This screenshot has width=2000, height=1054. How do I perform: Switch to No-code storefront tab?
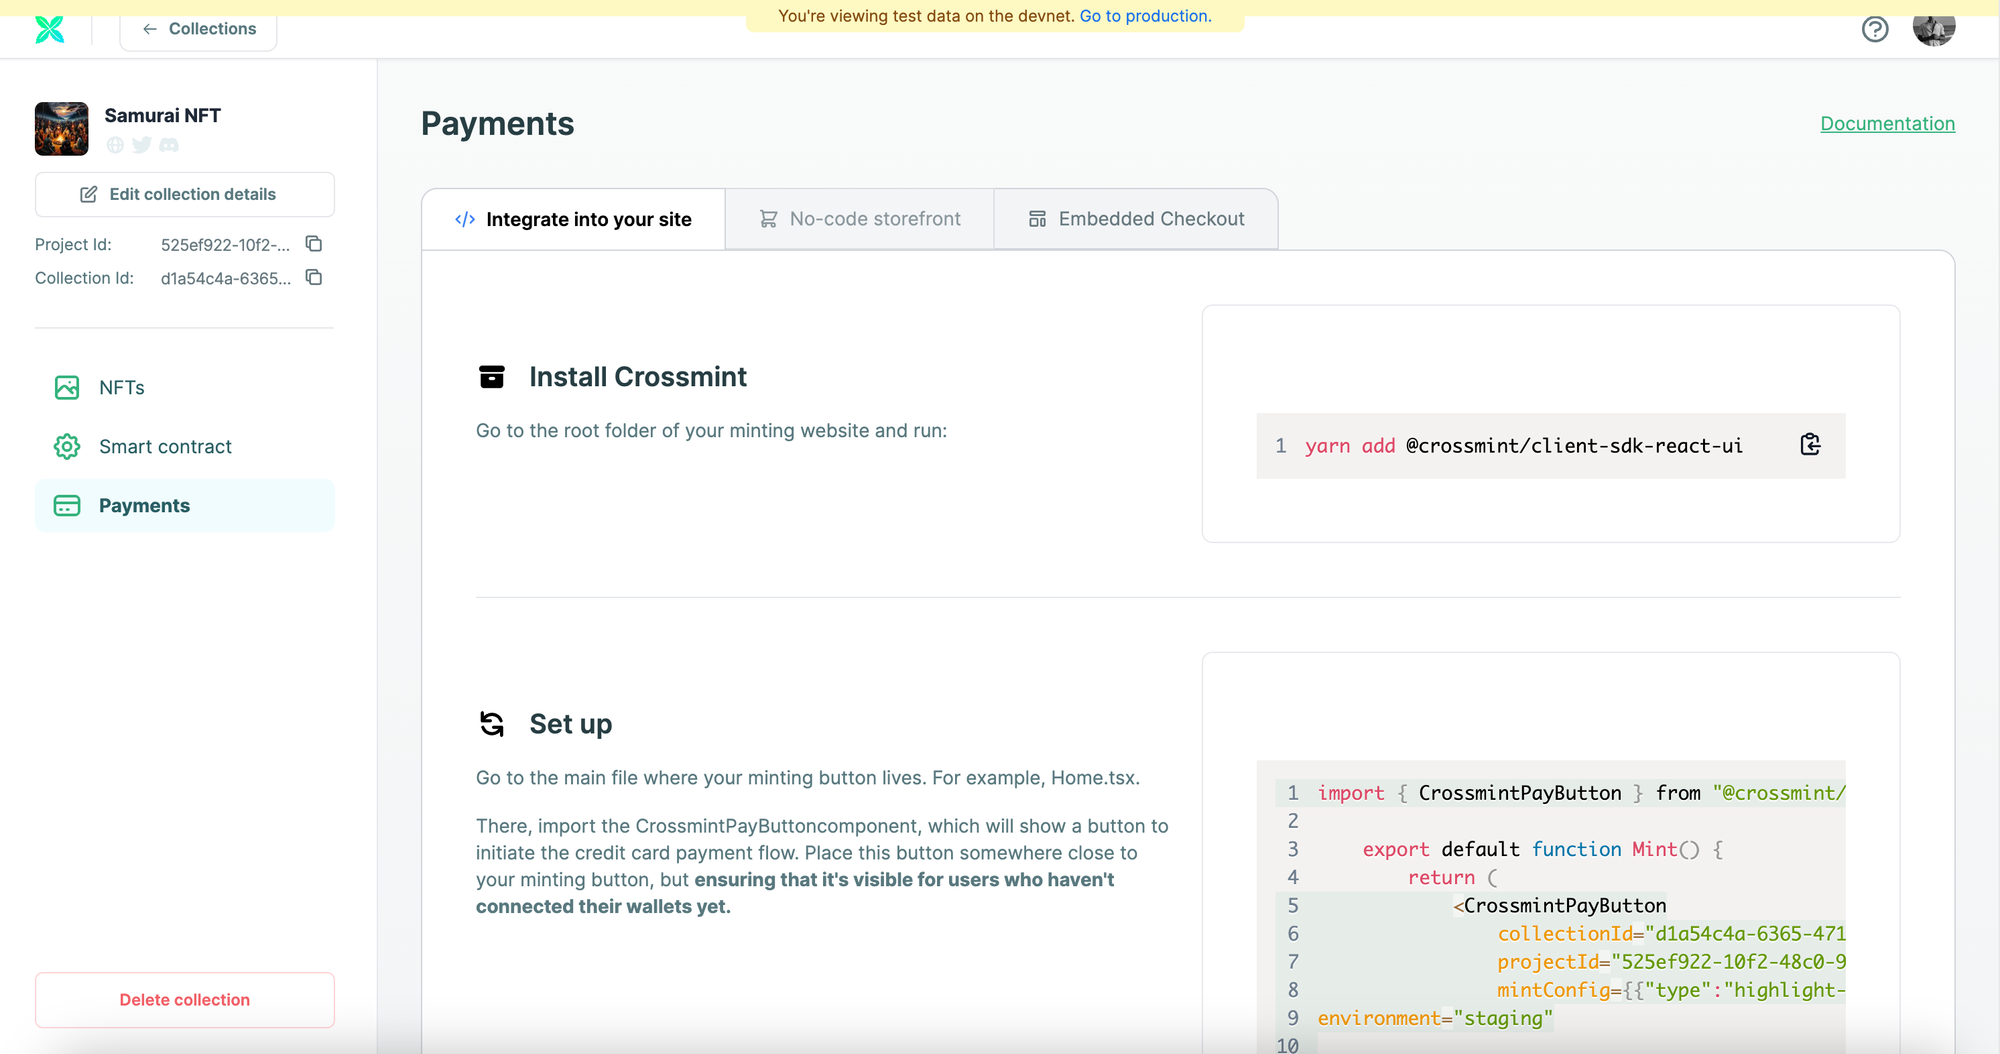pos(860,219)
